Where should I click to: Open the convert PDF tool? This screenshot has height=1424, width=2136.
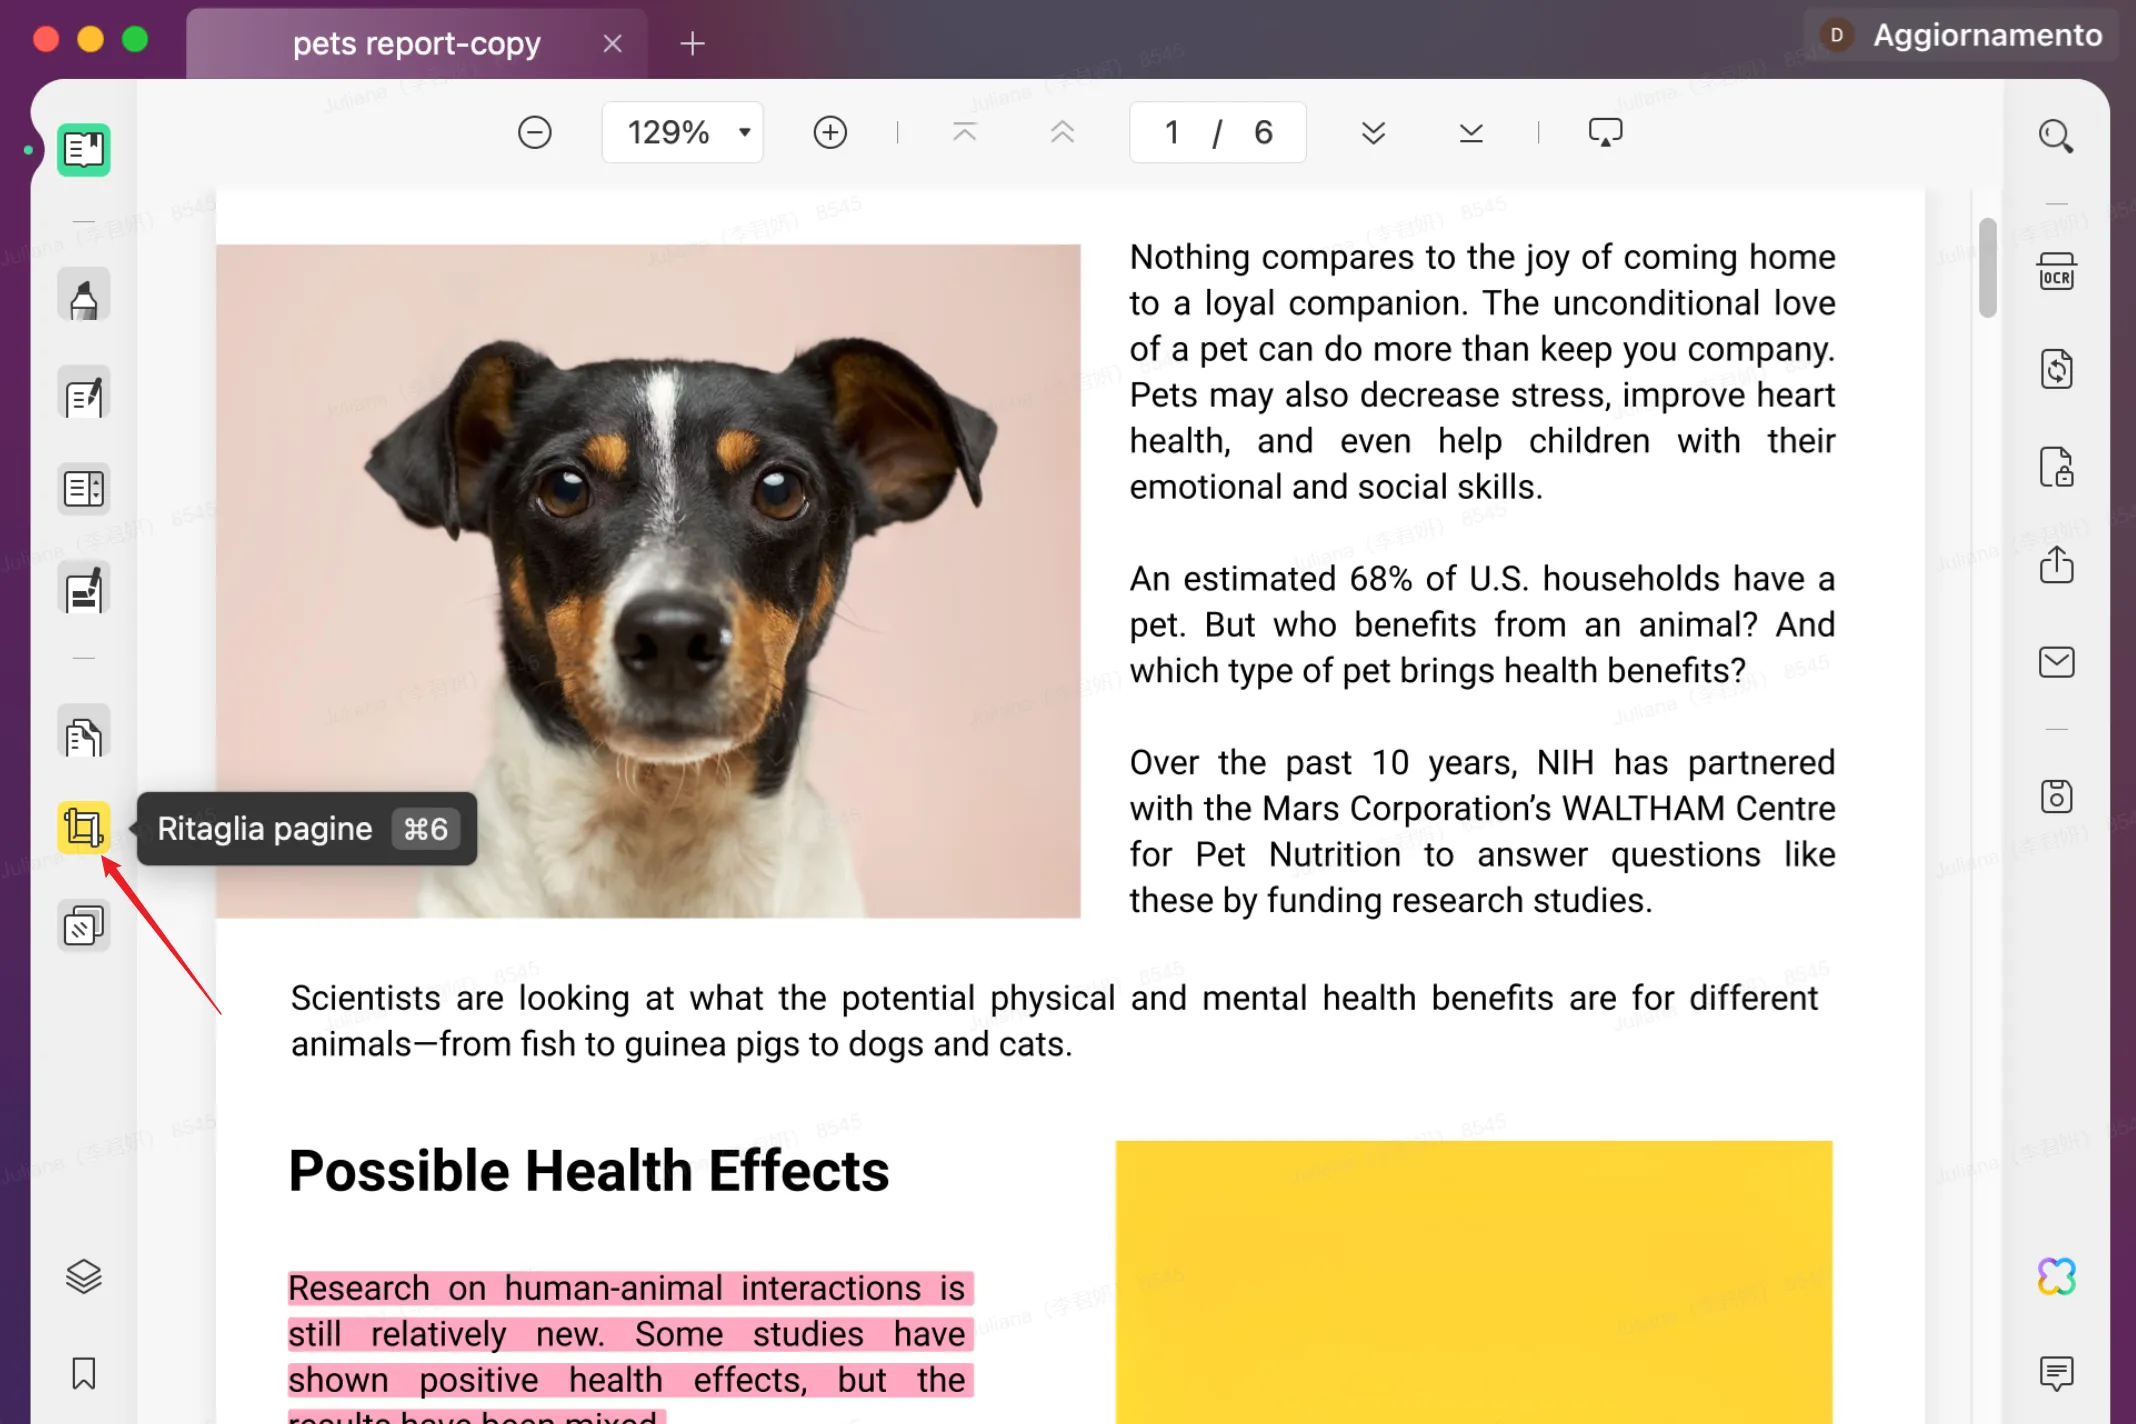click(x=2057, y=369)
